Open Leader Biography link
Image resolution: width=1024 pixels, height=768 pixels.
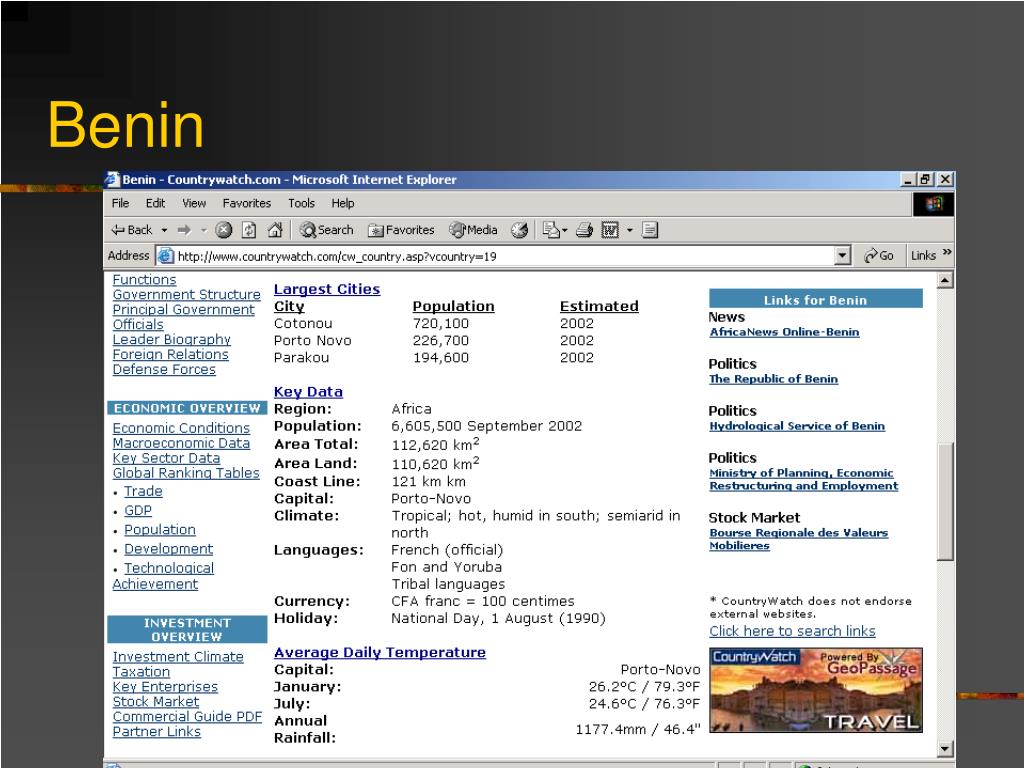pyautogui.click(x=172, y=340)
